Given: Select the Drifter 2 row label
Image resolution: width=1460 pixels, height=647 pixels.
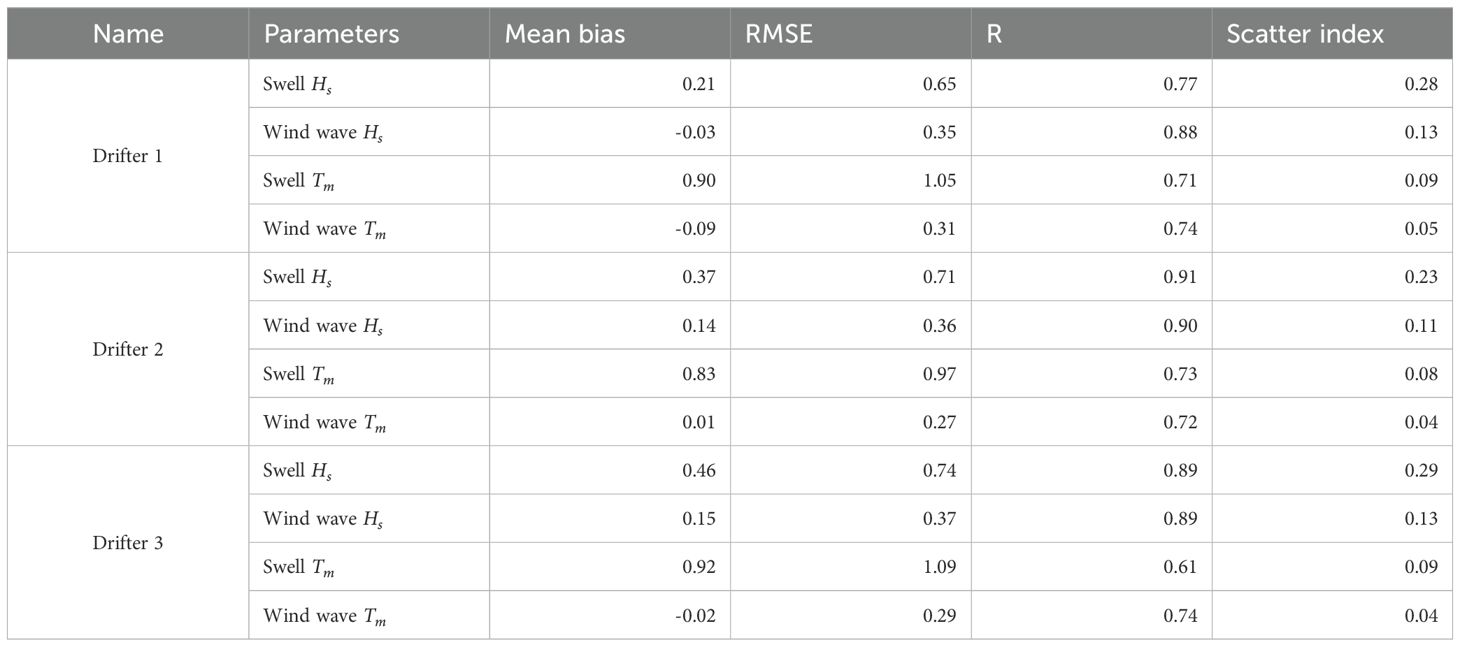Looking at the screenshot, I should click(x=129, y=350).
